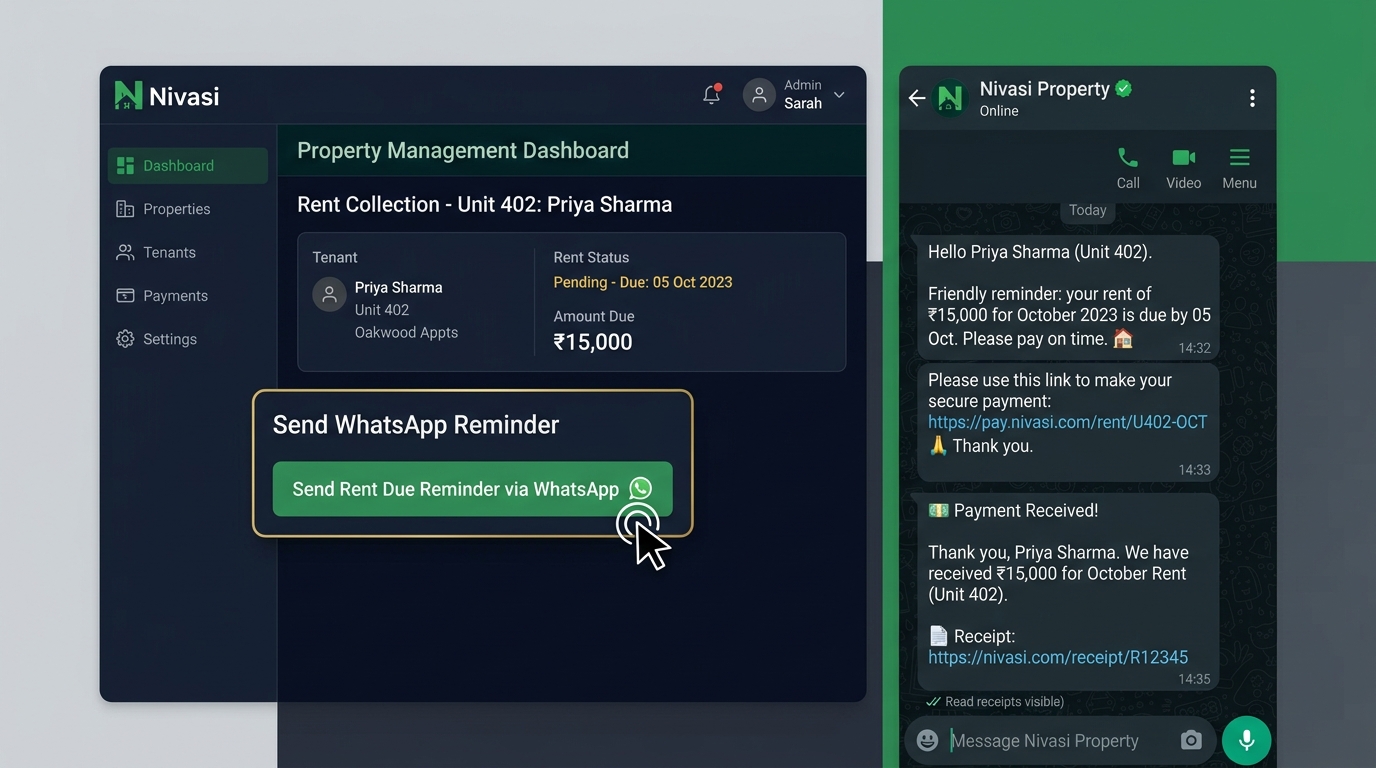Click the Admin Sarah avatar icon
The width and height of the screenshot is (1376, 768).
[759, 95]
